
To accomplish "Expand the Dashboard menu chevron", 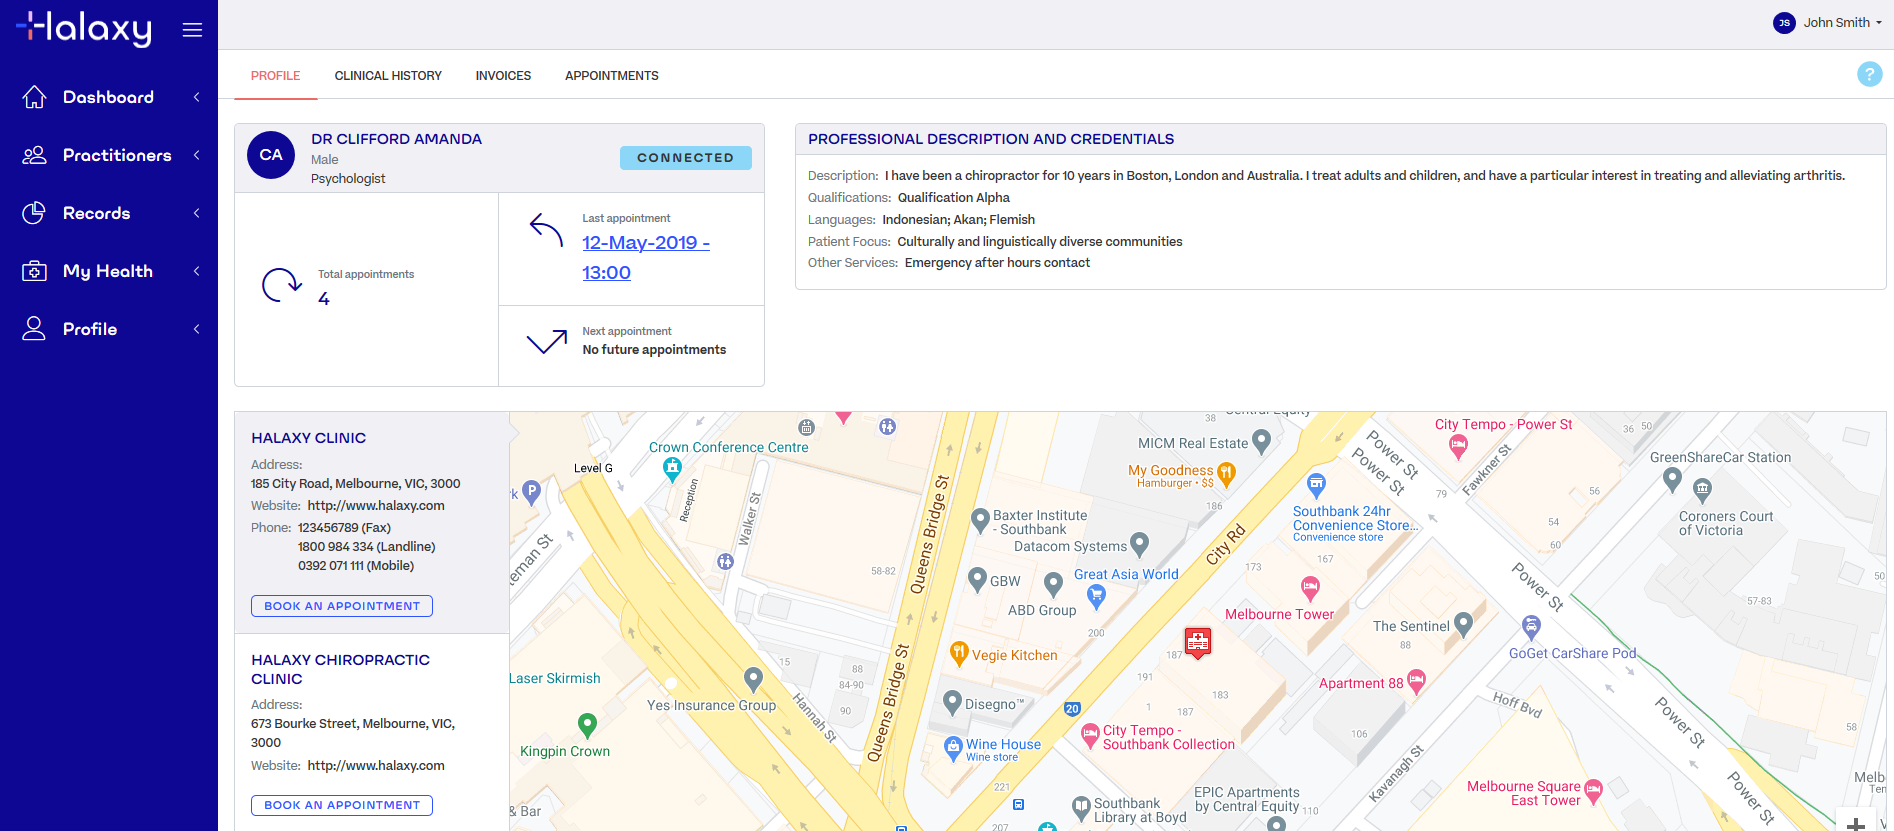I will click(x=197, y=97).
